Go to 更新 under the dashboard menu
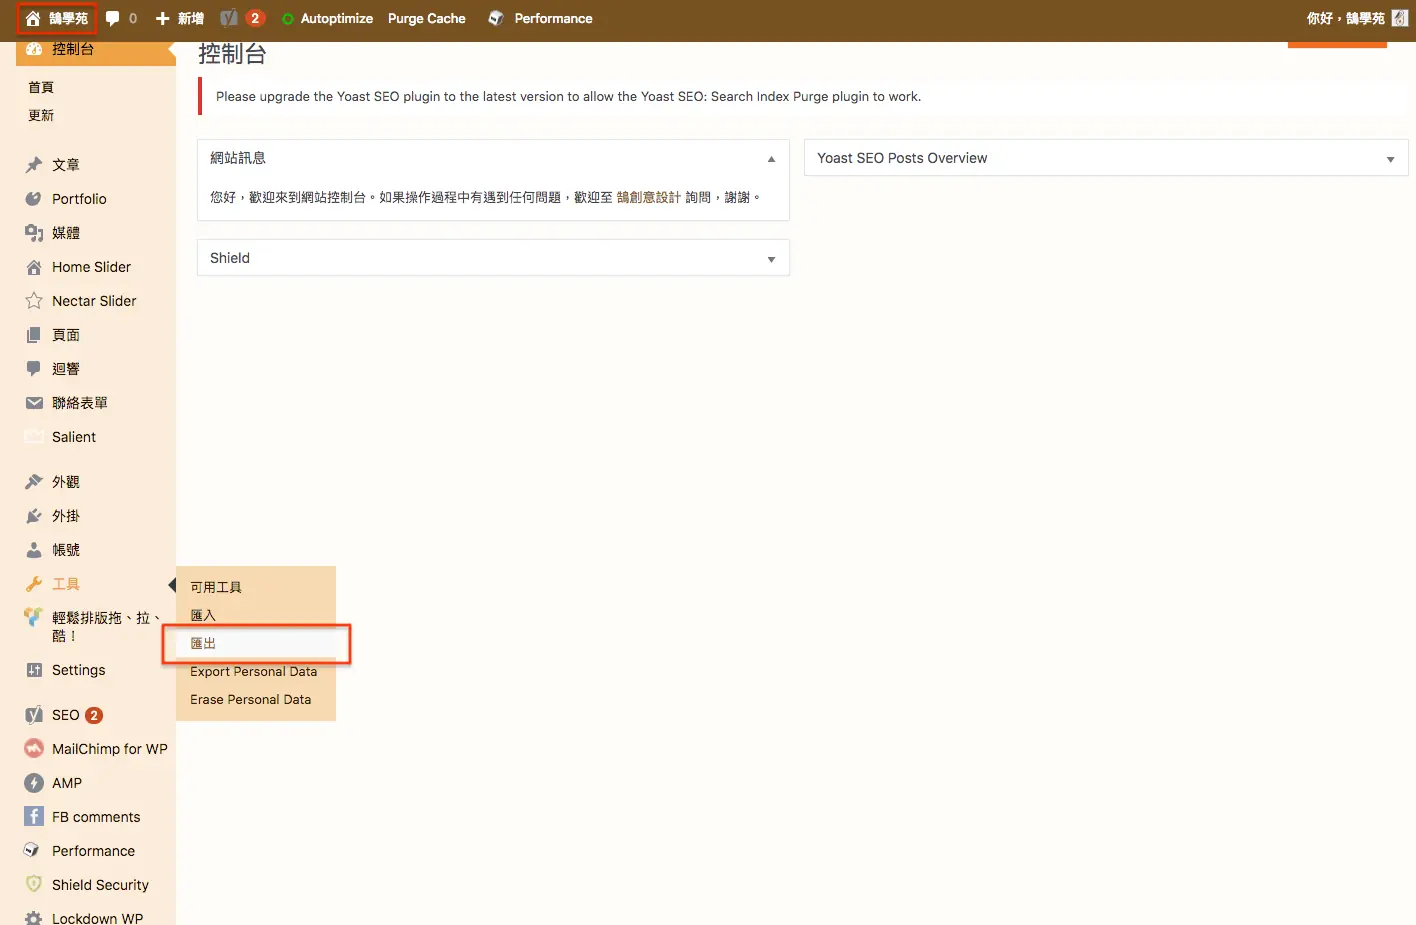This screenshot has width=1416, height=925. pos(41,116)
